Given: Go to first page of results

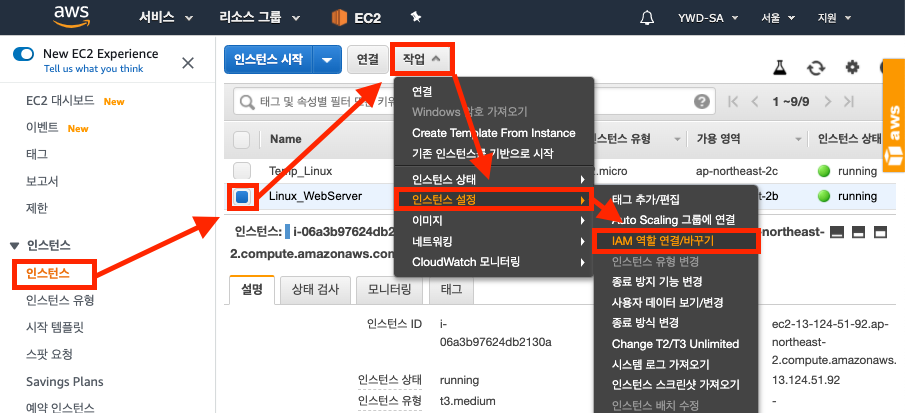Looking at the screenshot, I should pos(734,102).
